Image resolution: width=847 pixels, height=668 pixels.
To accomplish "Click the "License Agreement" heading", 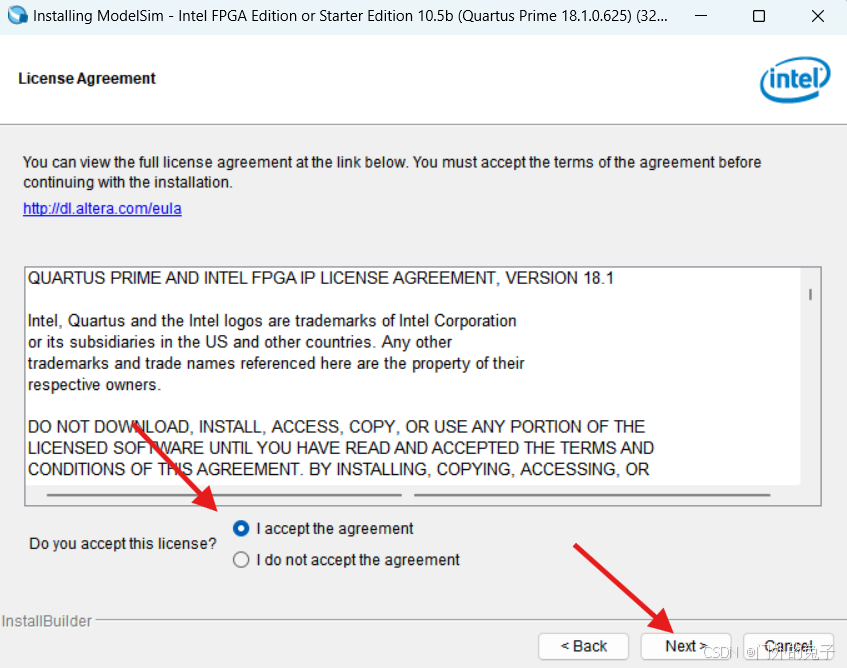I will pyautogui.click(x=87, y=79).
